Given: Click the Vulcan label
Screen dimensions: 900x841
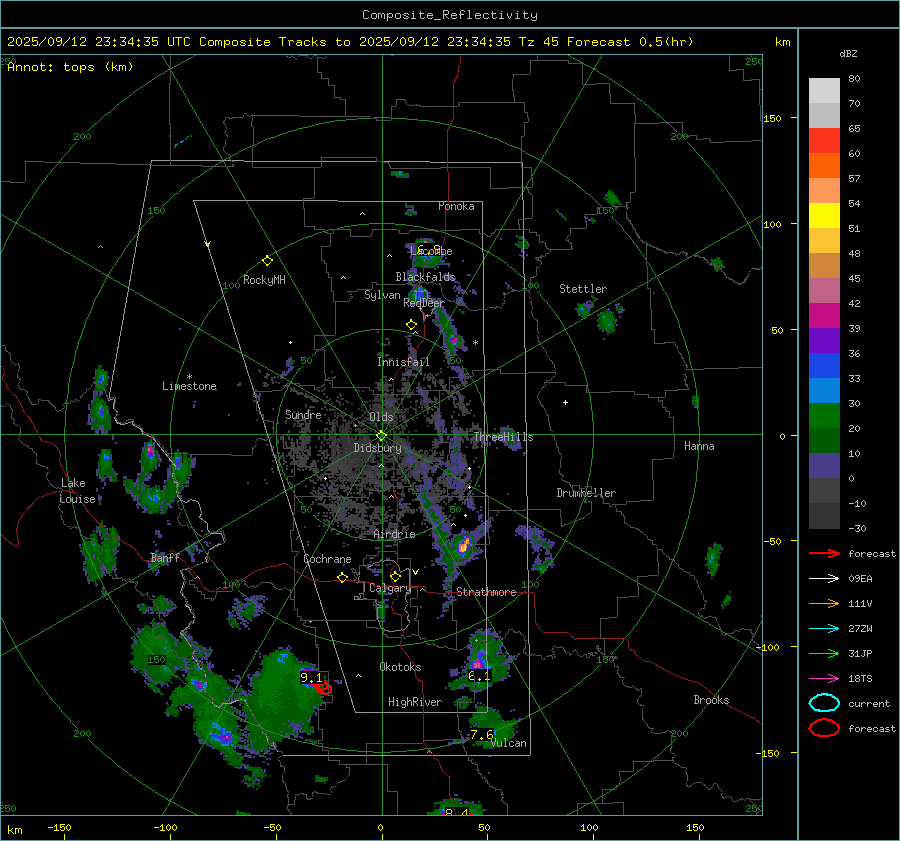Looking at the screenshot, I should [x=509, y=743].
